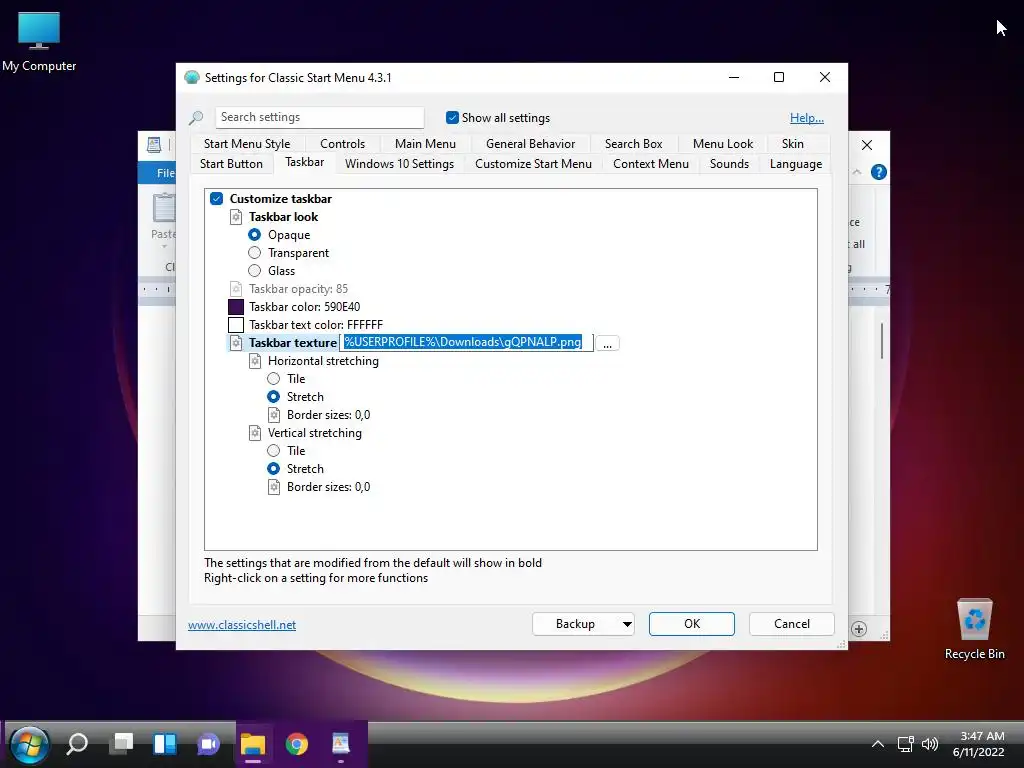Open the Context Menu tab
The width and height of the screenshot is (1024, 768).
click(x=651, y=164)
